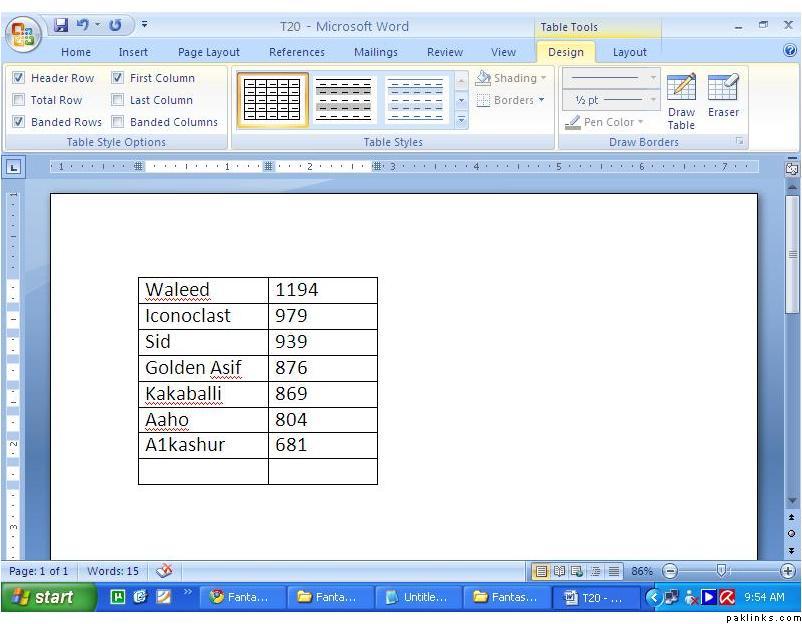Uncheck the Header Row checkbox

19,78
